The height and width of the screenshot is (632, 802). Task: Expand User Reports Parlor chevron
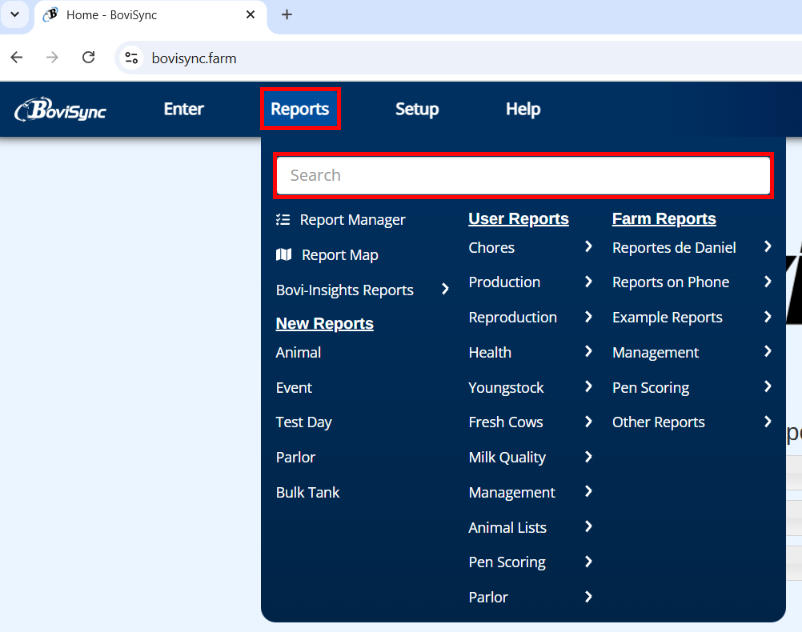click(x=588, y=597)
